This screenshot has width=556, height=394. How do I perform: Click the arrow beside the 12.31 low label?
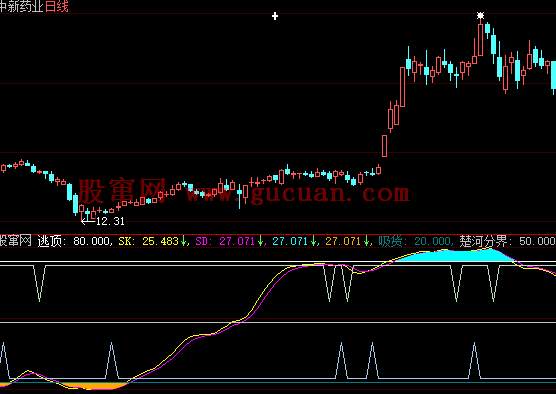[88, 222]
